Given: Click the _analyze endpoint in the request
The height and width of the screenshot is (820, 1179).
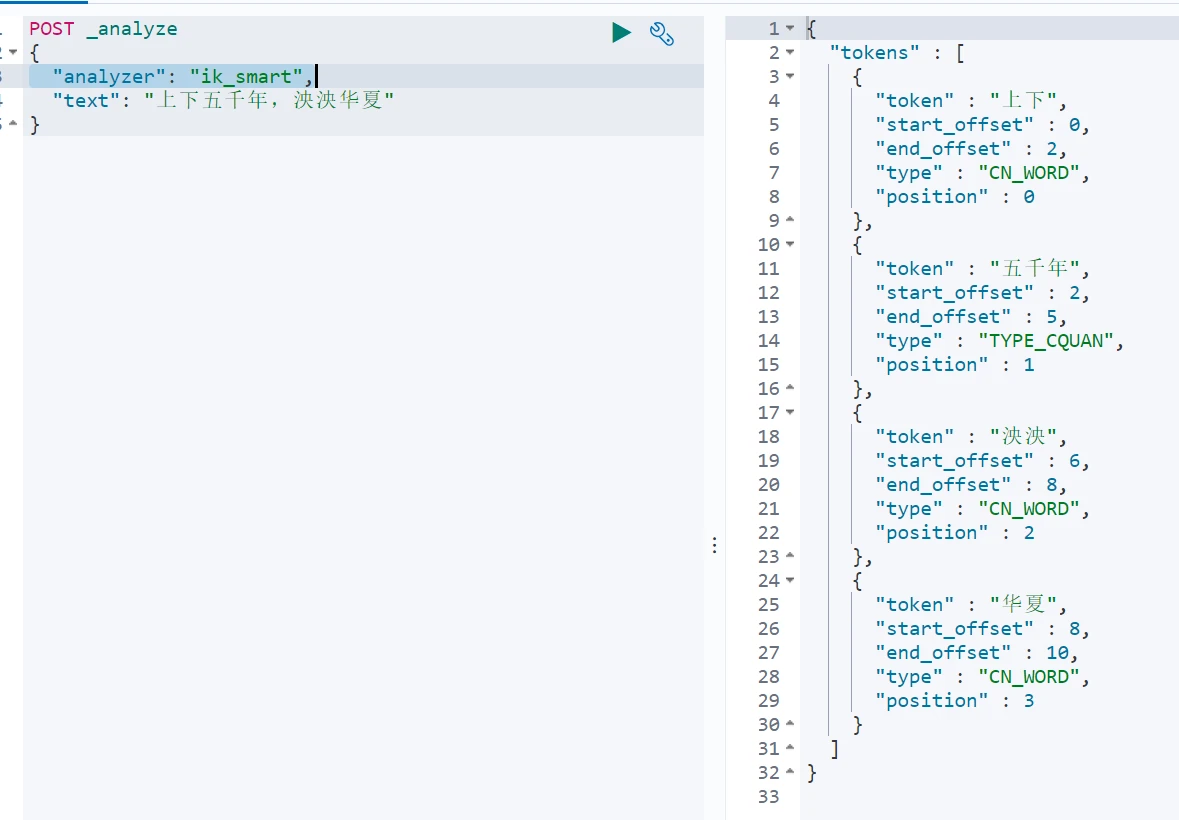Looking at the screenshot, I should click(x=131, y=29).
